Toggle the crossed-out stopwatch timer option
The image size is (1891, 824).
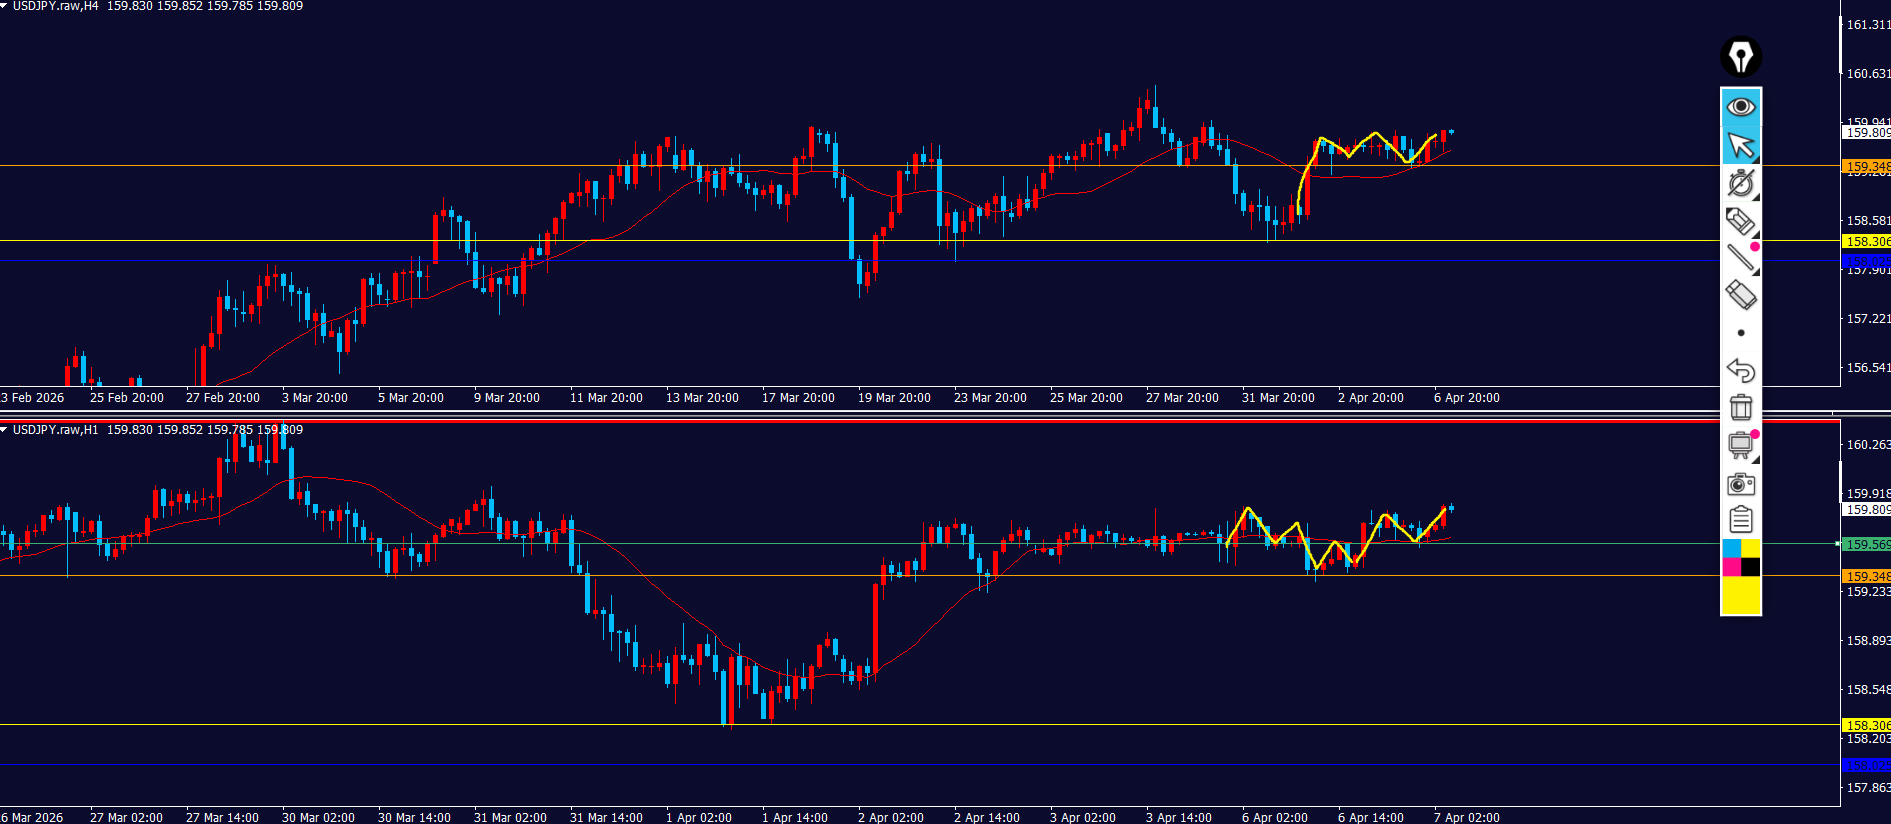1740,183
